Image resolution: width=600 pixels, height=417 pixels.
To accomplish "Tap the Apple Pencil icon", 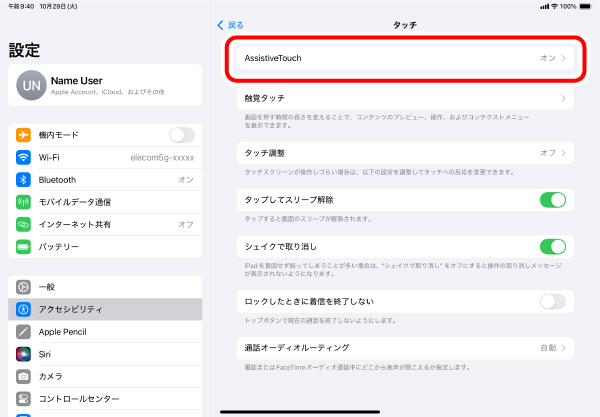I will coord(23,332).
